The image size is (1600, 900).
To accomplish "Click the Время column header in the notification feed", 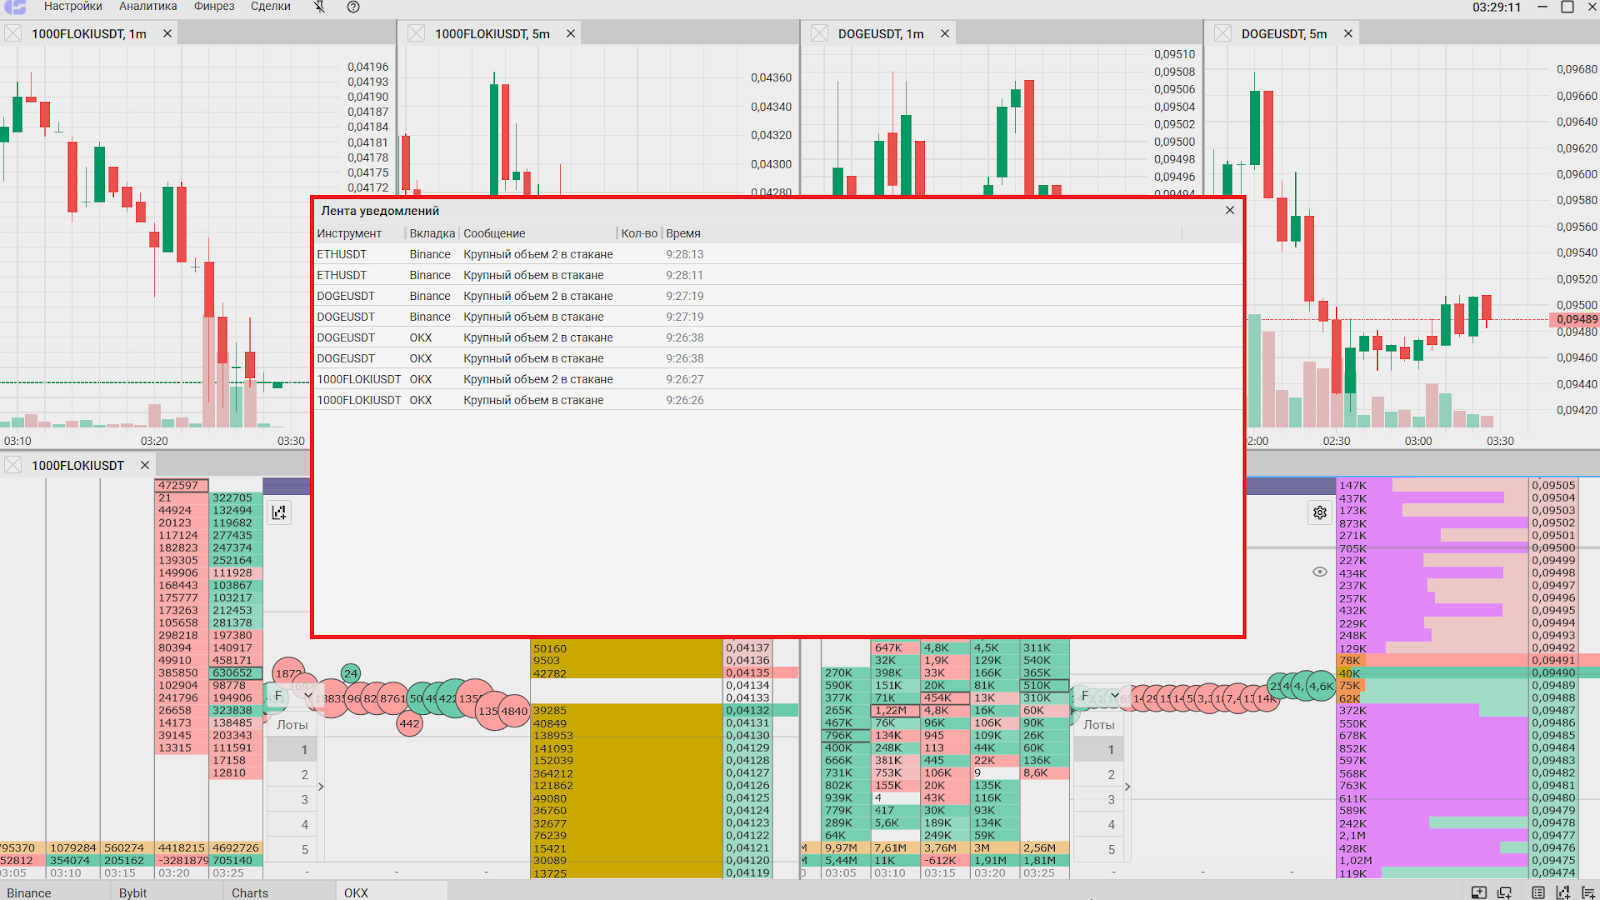I will click(x=684, y=233).
